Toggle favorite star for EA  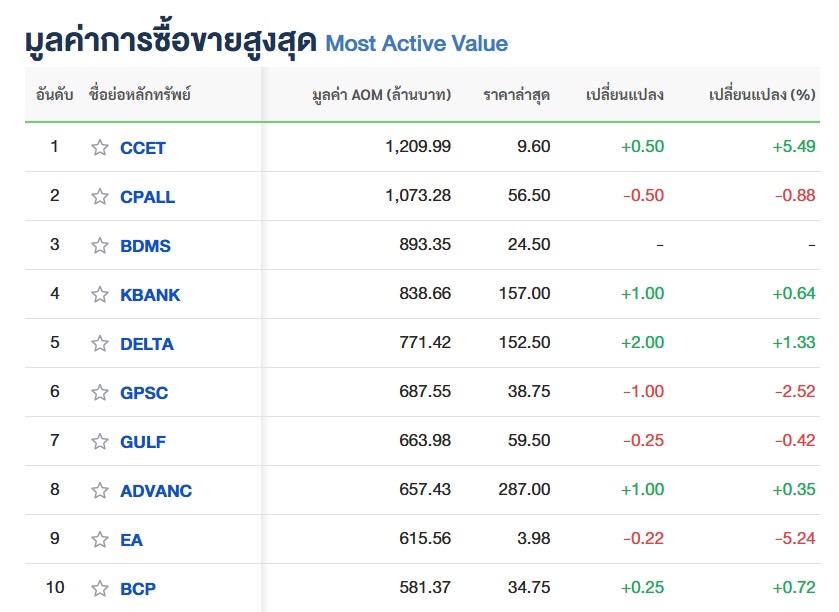(x=100, y=539)
